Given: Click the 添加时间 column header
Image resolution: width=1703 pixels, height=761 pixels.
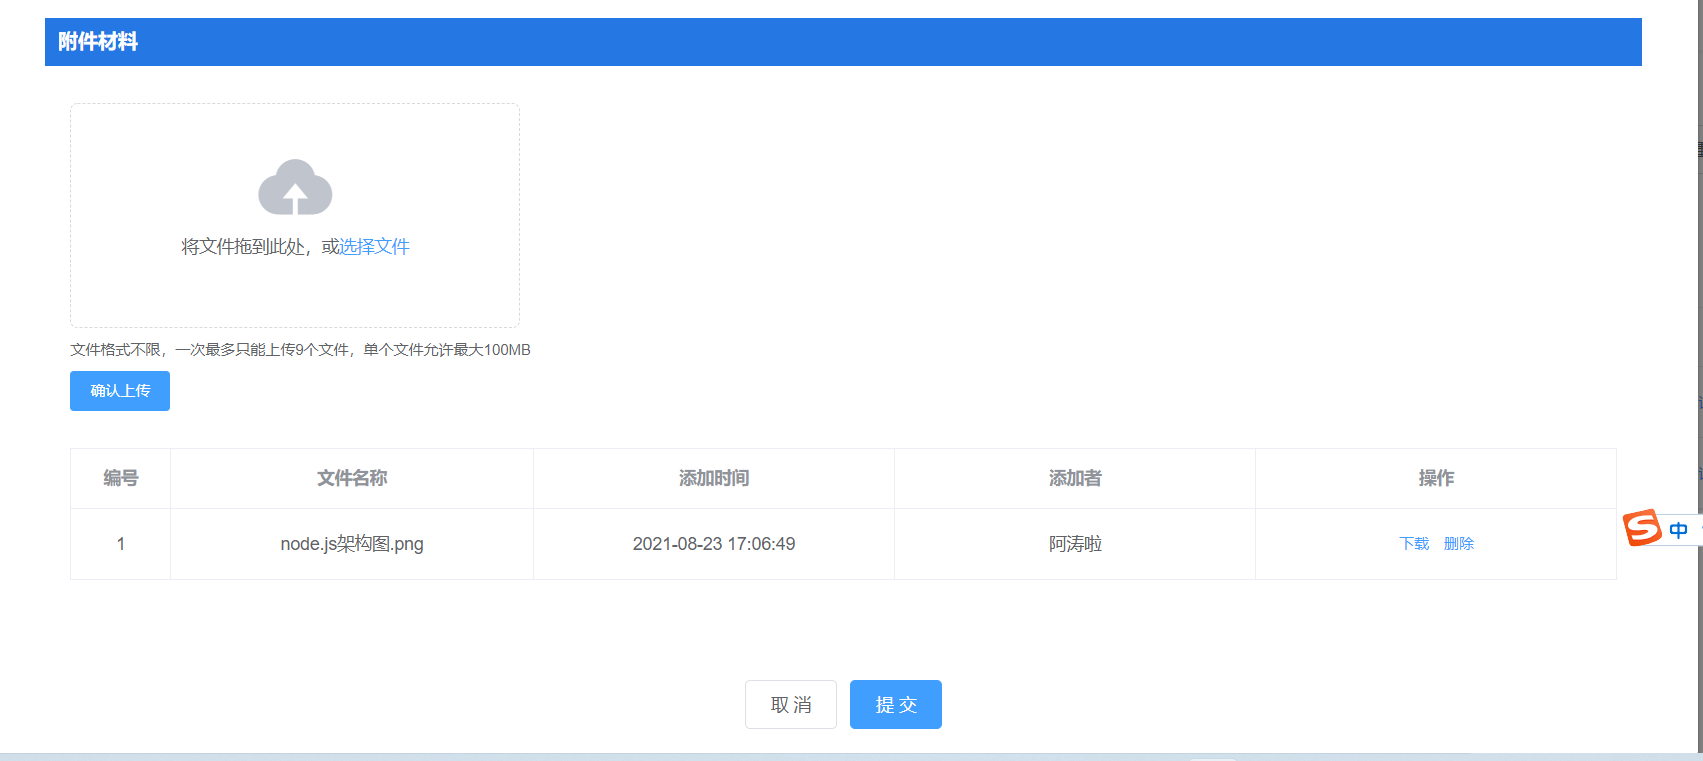Looking at the screenshot, I should pos(714,479).
